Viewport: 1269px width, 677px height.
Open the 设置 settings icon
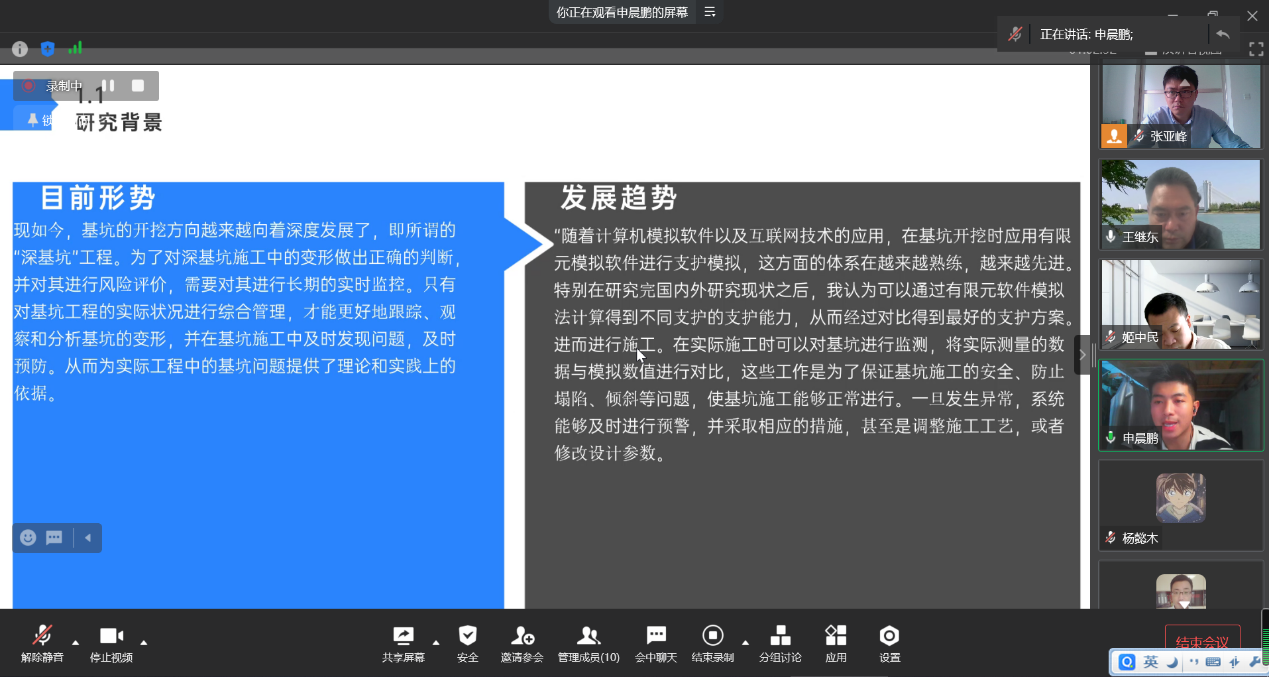(x=889, y=636)
